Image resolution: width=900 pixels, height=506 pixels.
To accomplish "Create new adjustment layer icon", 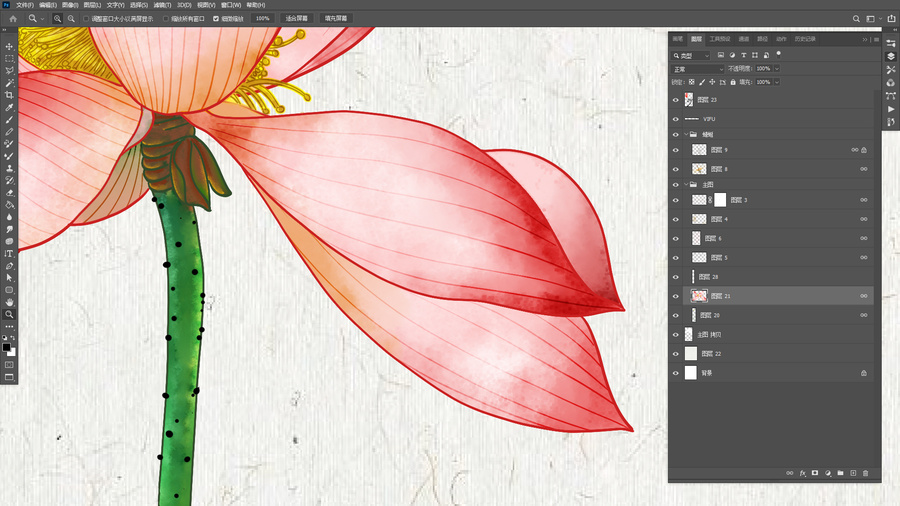I will tap(828, 473).
